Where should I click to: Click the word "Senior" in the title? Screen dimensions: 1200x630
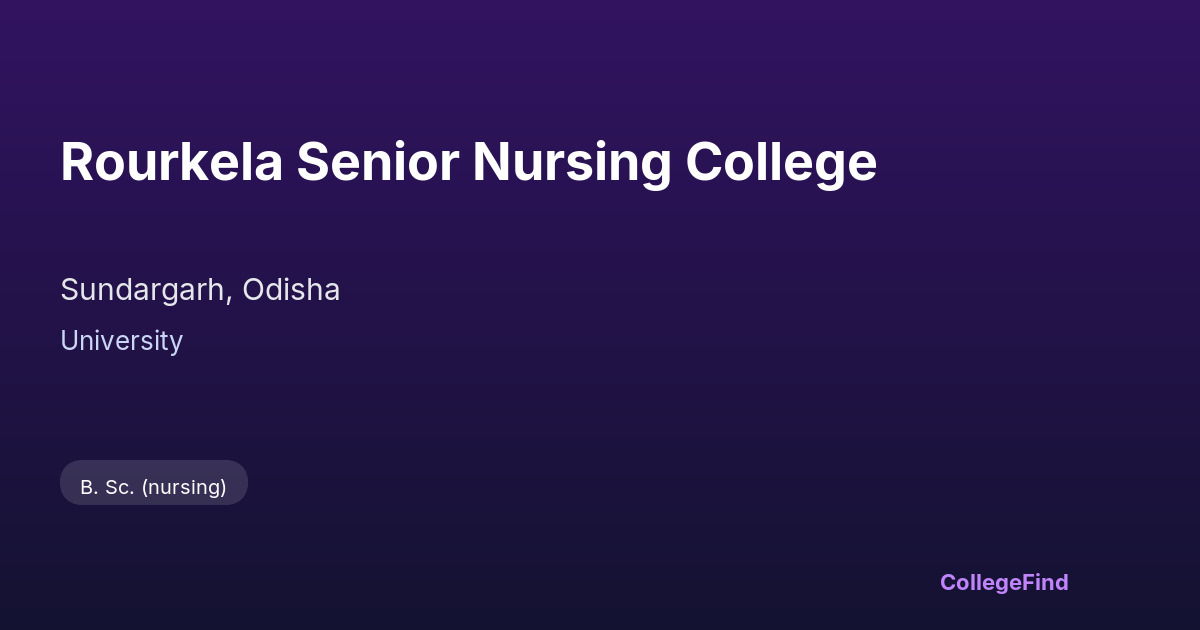point(378,162)
